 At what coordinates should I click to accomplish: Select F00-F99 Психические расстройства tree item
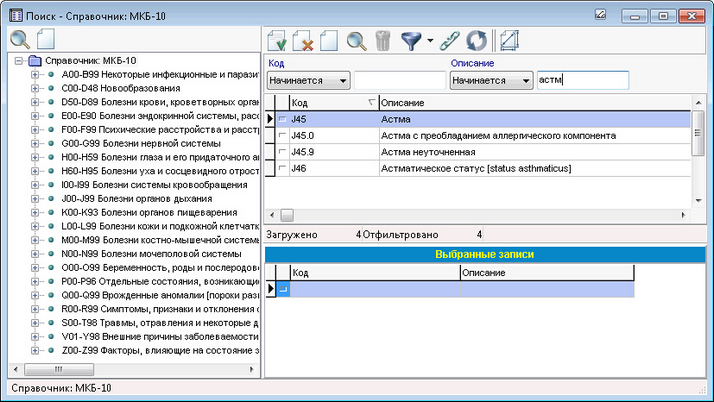tap(159, 129)
